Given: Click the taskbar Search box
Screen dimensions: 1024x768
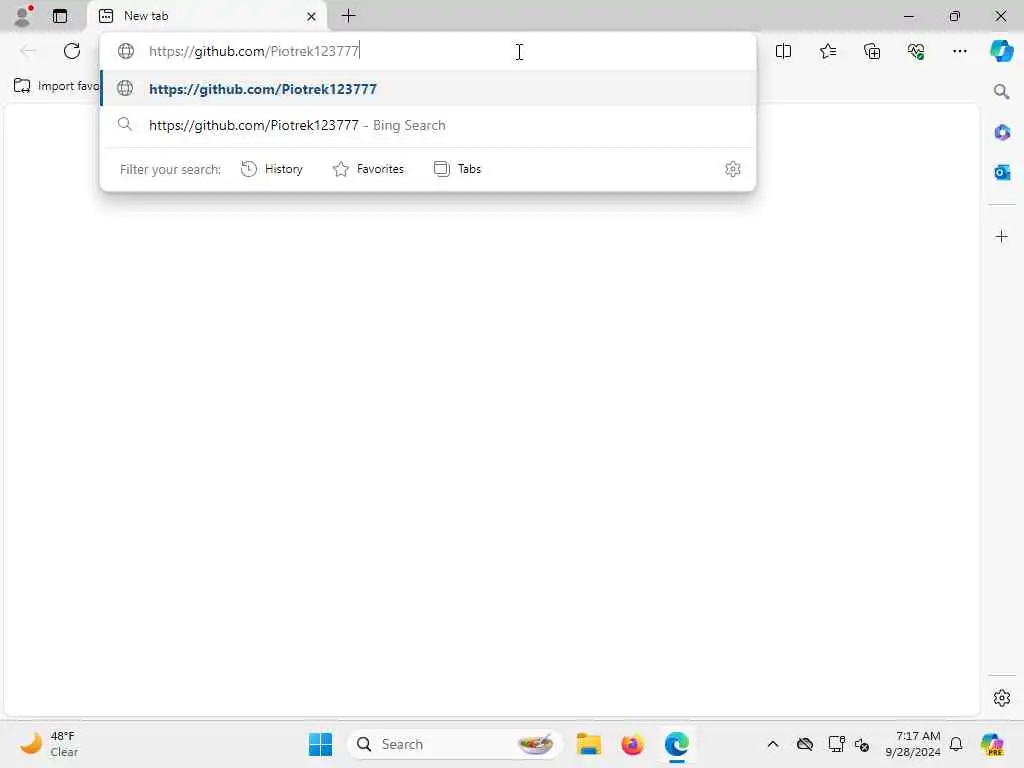Looking at the screenshot, I should 455,744.
